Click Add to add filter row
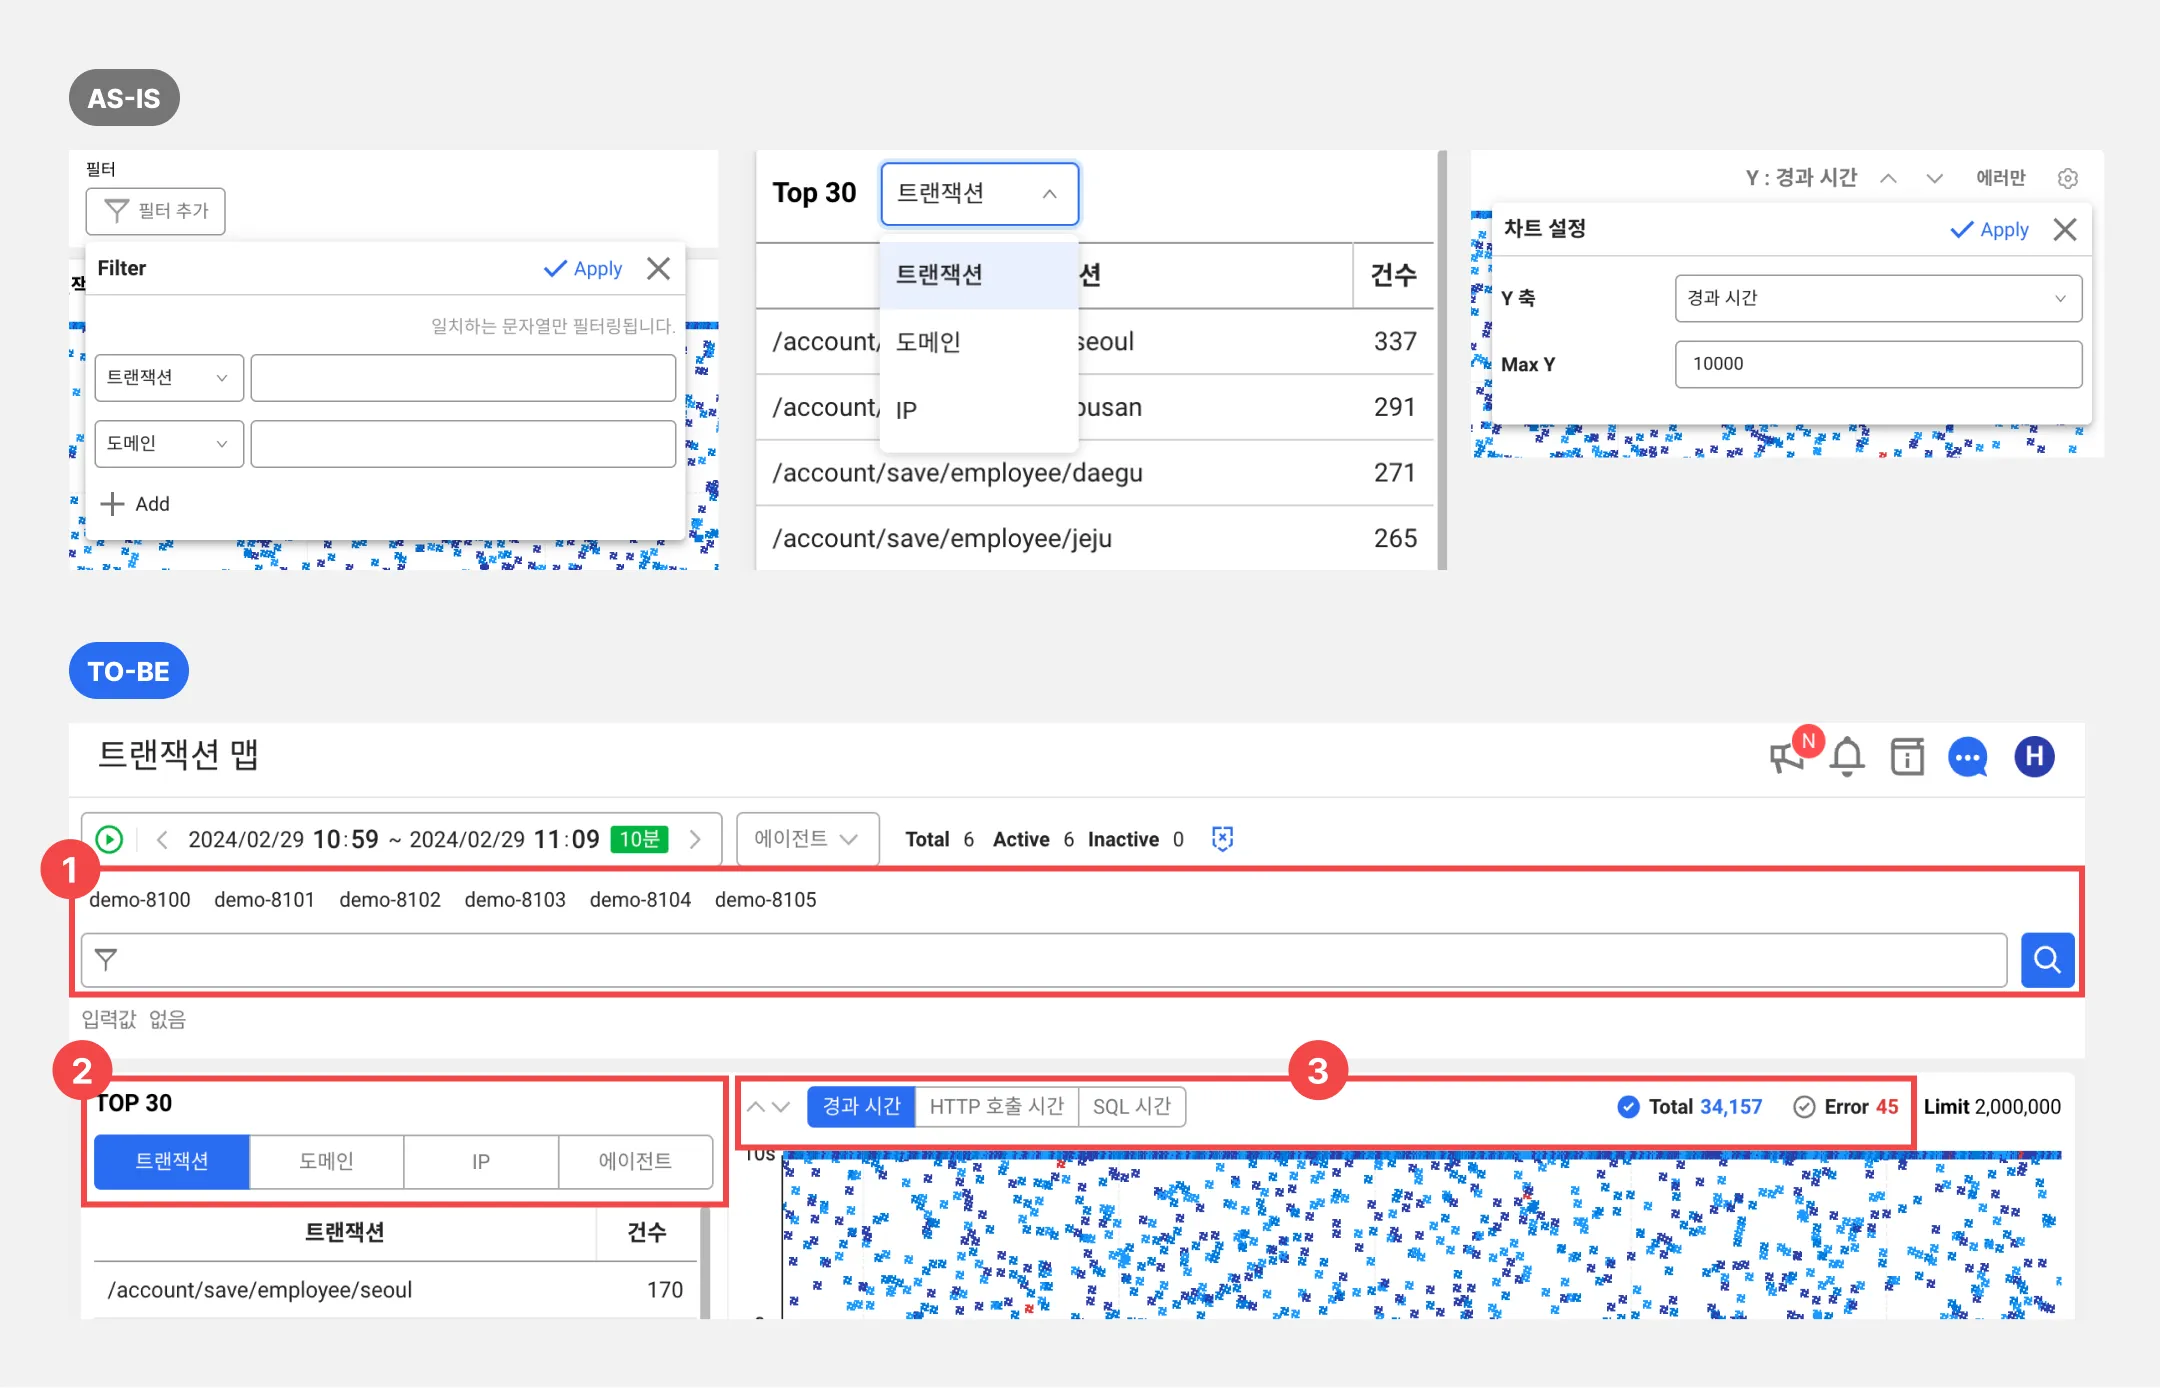The width and height of the screenshot is (2160, 1388). [135, 504]
